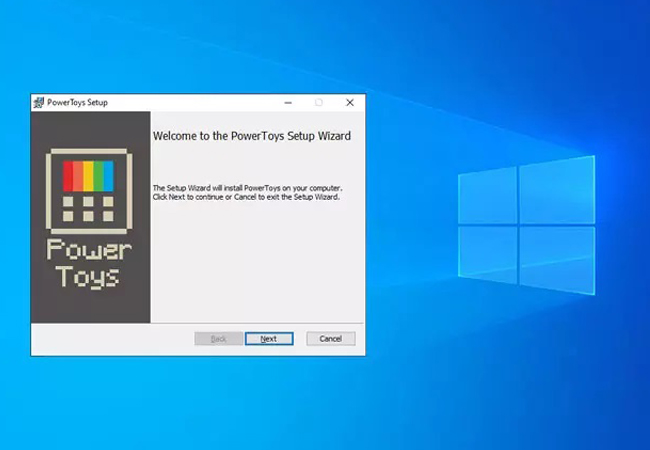Screen dimensions: 650x450
Task: Click the disabled Back button
Action: pyautogui.click(x=218, y=339)
